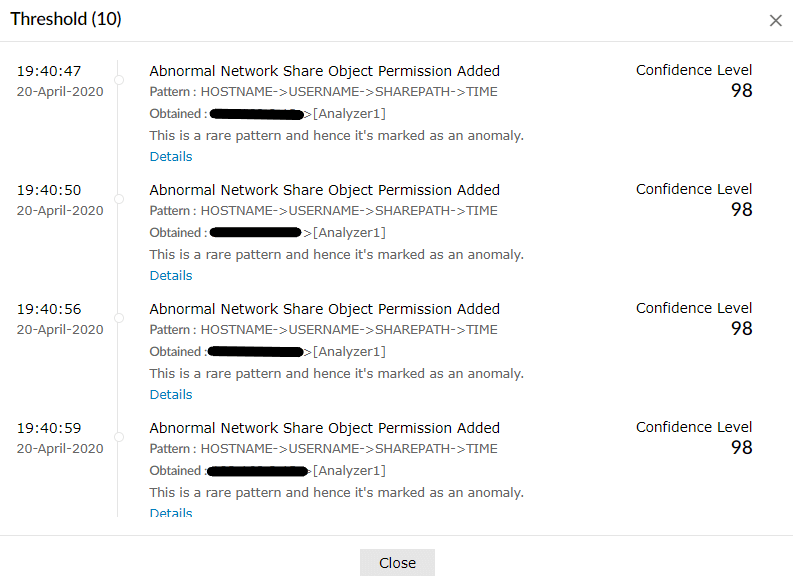
Task: Click the anomaly heading for the 19:40:56 entry
Action: click(324, 309)
